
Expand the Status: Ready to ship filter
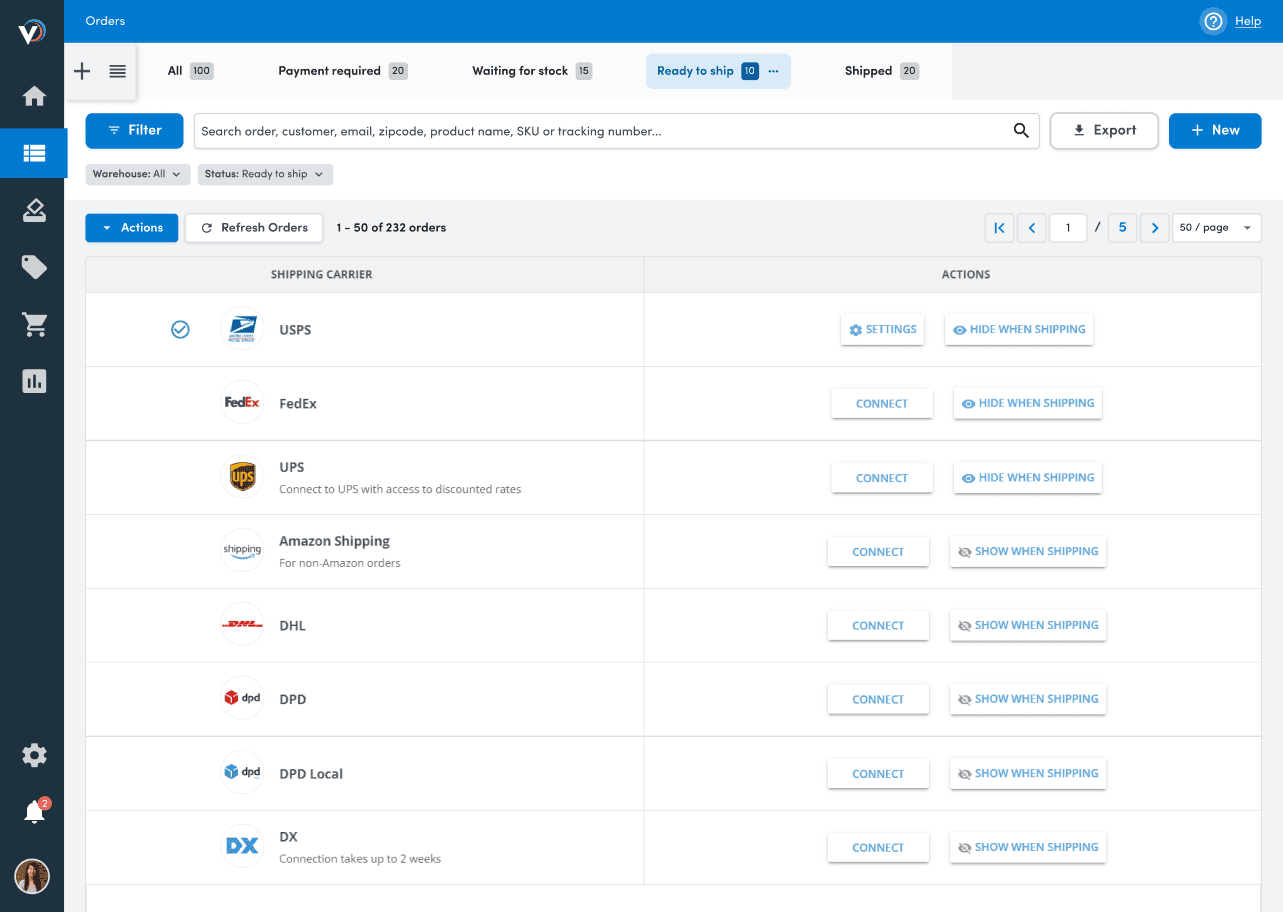[x=265, y=174]
